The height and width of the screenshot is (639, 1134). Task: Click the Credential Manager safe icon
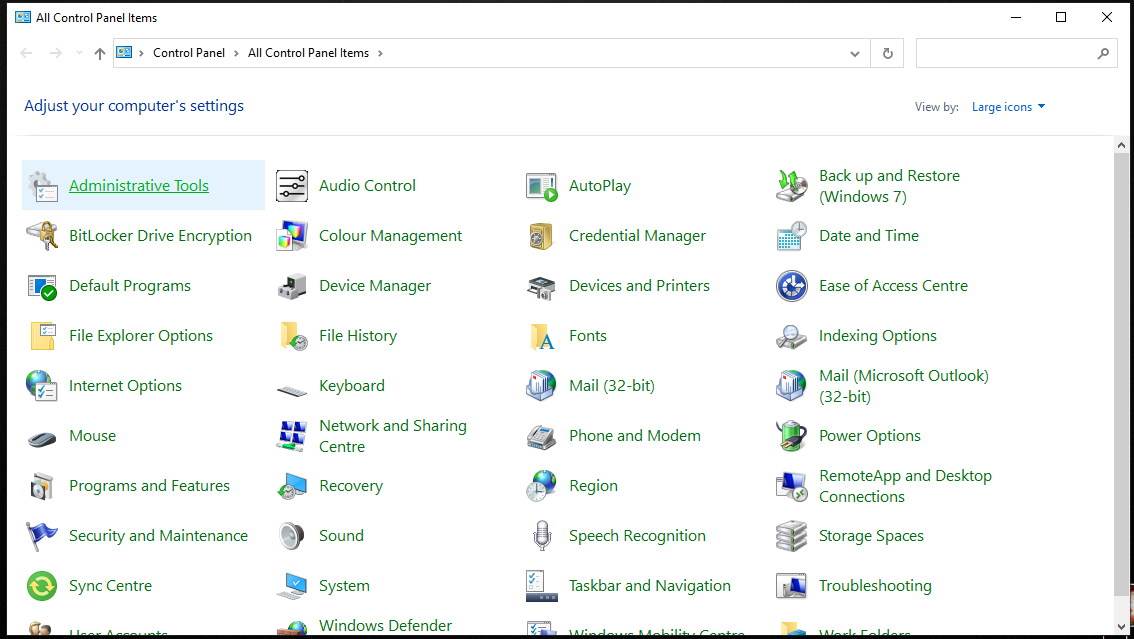[x=542, y=236]
